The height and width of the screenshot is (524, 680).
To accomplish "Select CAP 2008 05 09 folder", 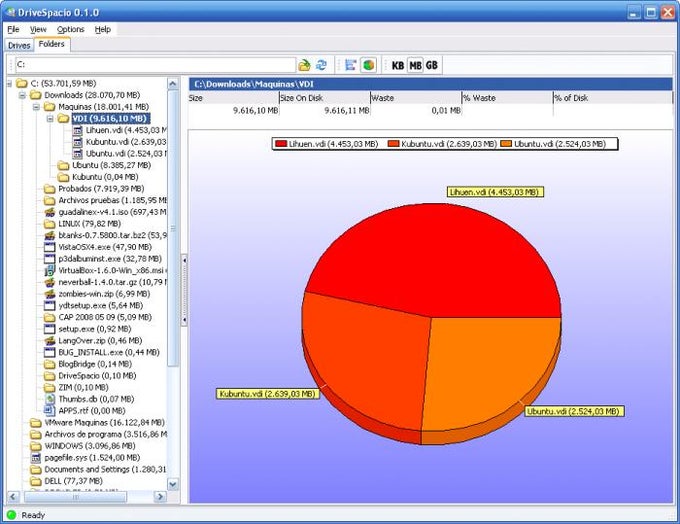I will (98, 318).
